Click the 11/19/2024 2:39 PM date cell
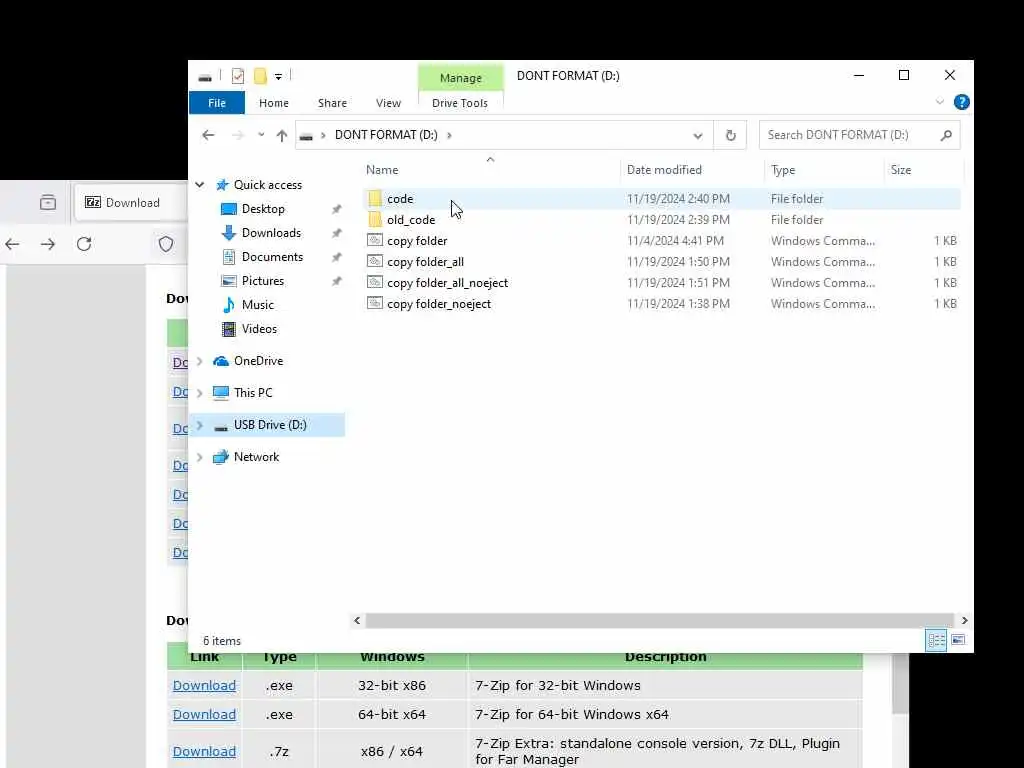The height and width of the screenshot is (768, 1024). [678, 220]
